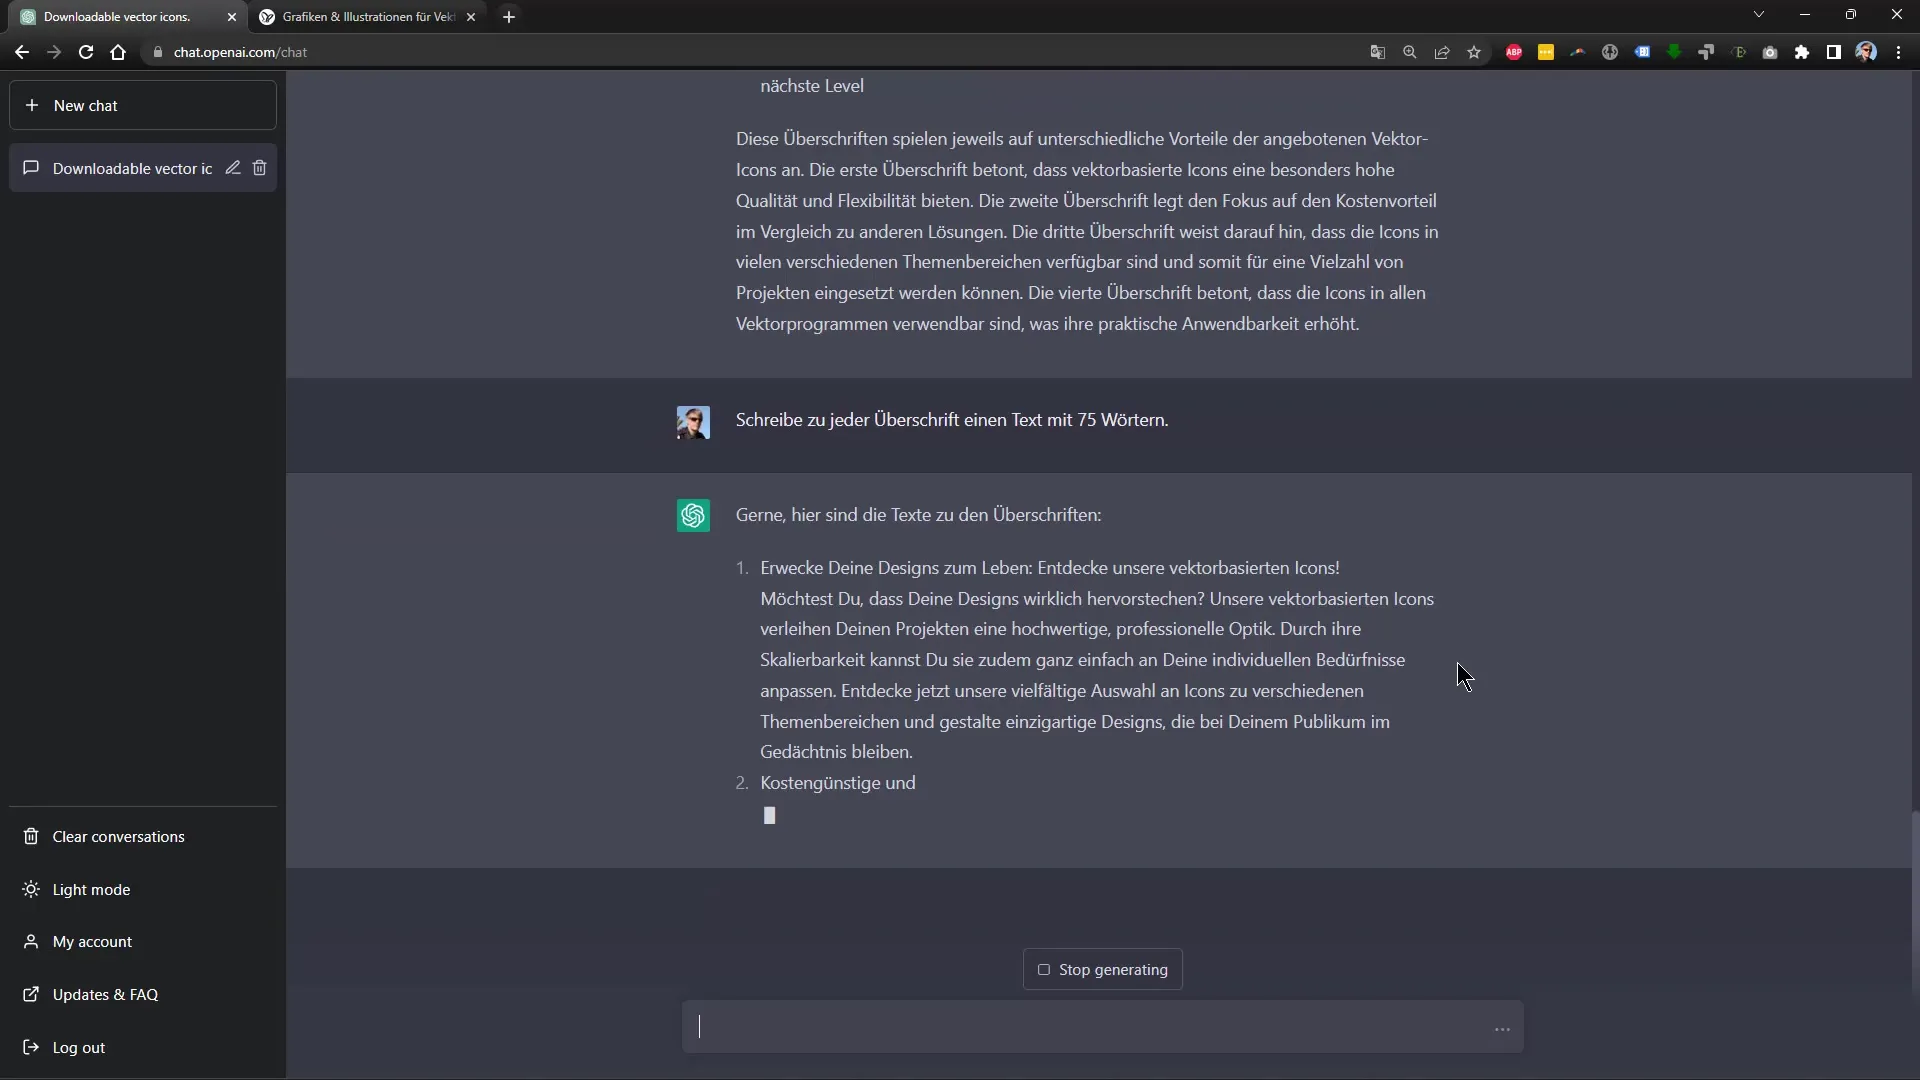Click the Light mode icon
The image size is (1920, 1080).
pyautogui.click(x=30, y=889)
